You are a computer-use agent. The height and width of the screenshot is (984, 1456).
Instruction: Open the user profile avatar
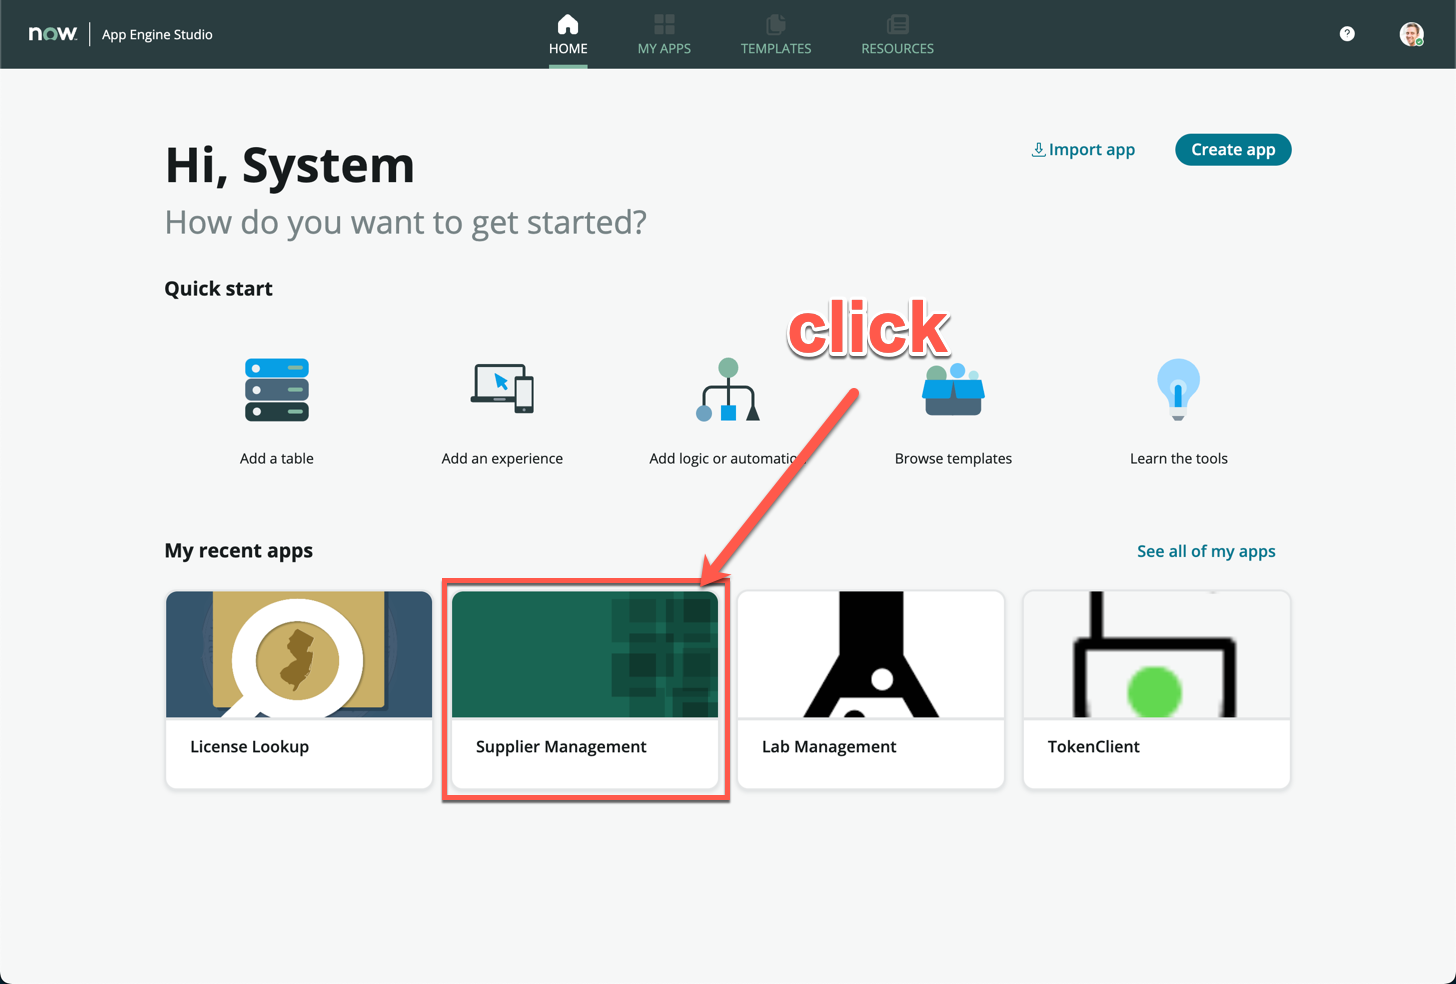pos(1411,34)
